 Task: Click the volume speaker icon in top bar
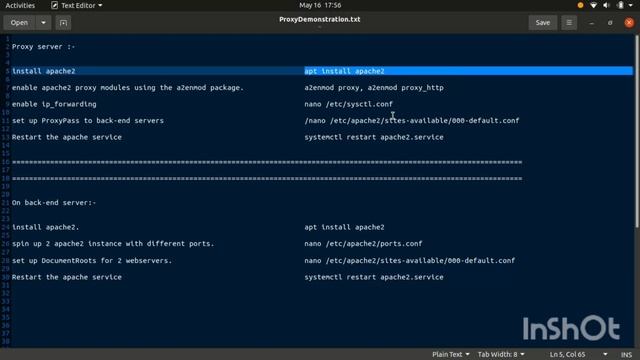606,5
